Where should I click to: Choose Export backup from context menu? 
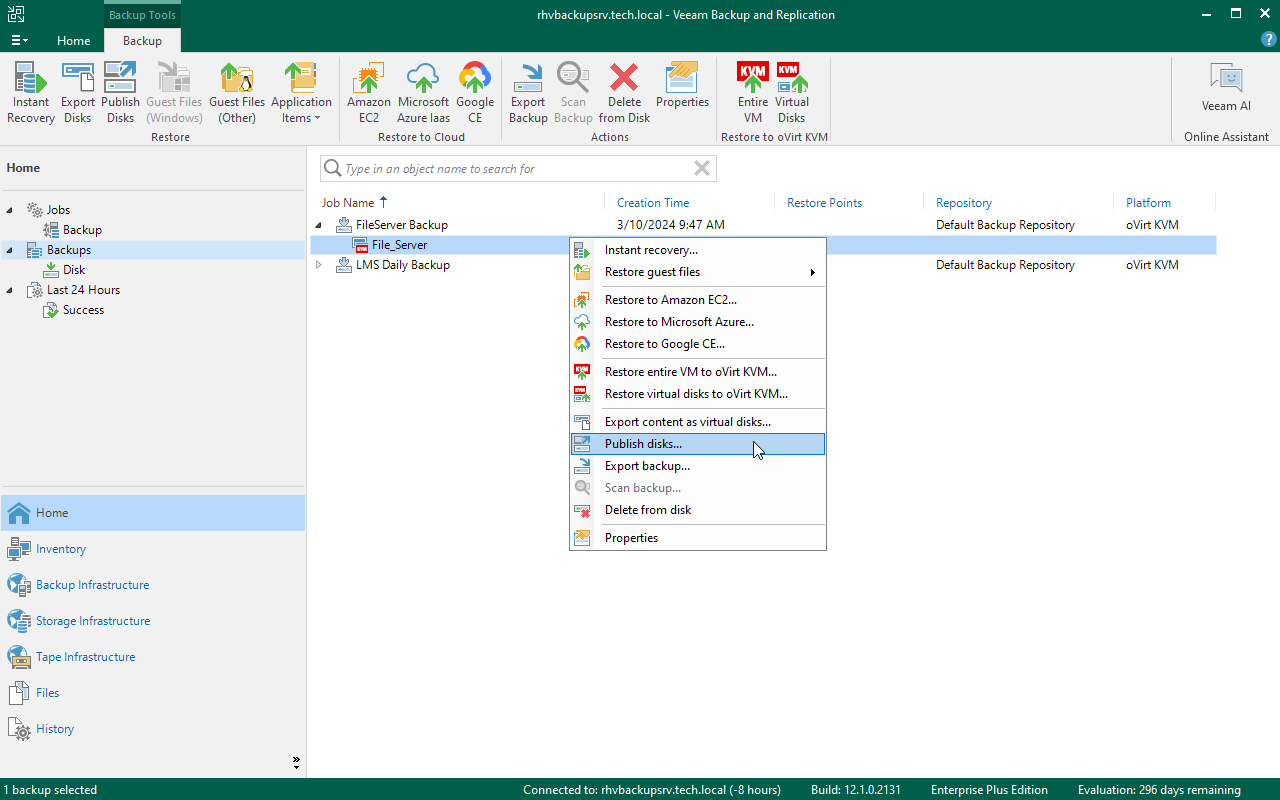tap(698, 466)
